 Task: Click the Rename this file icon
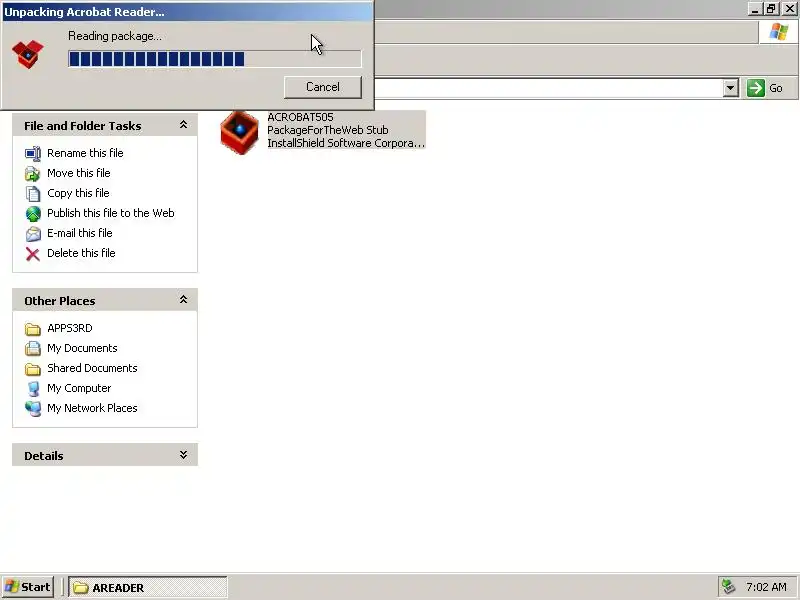tap(33, 154)
